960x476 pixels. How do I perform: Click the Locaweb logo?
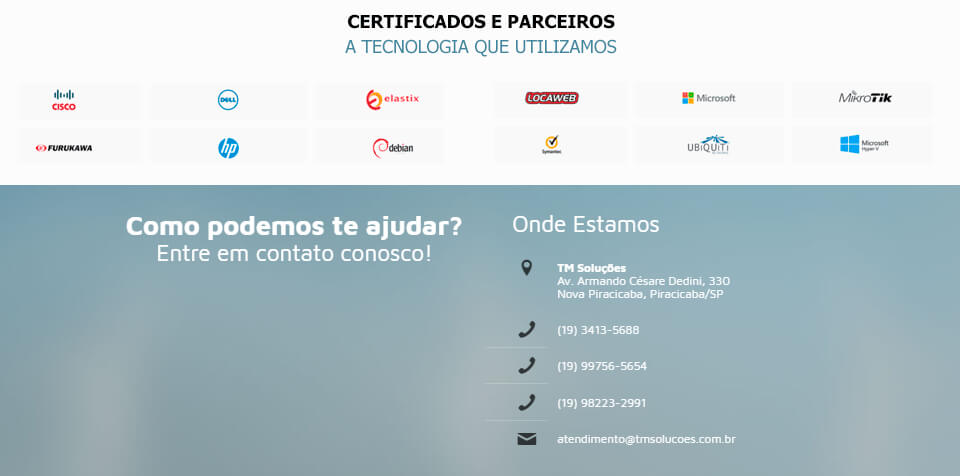(x=552, y=98)
